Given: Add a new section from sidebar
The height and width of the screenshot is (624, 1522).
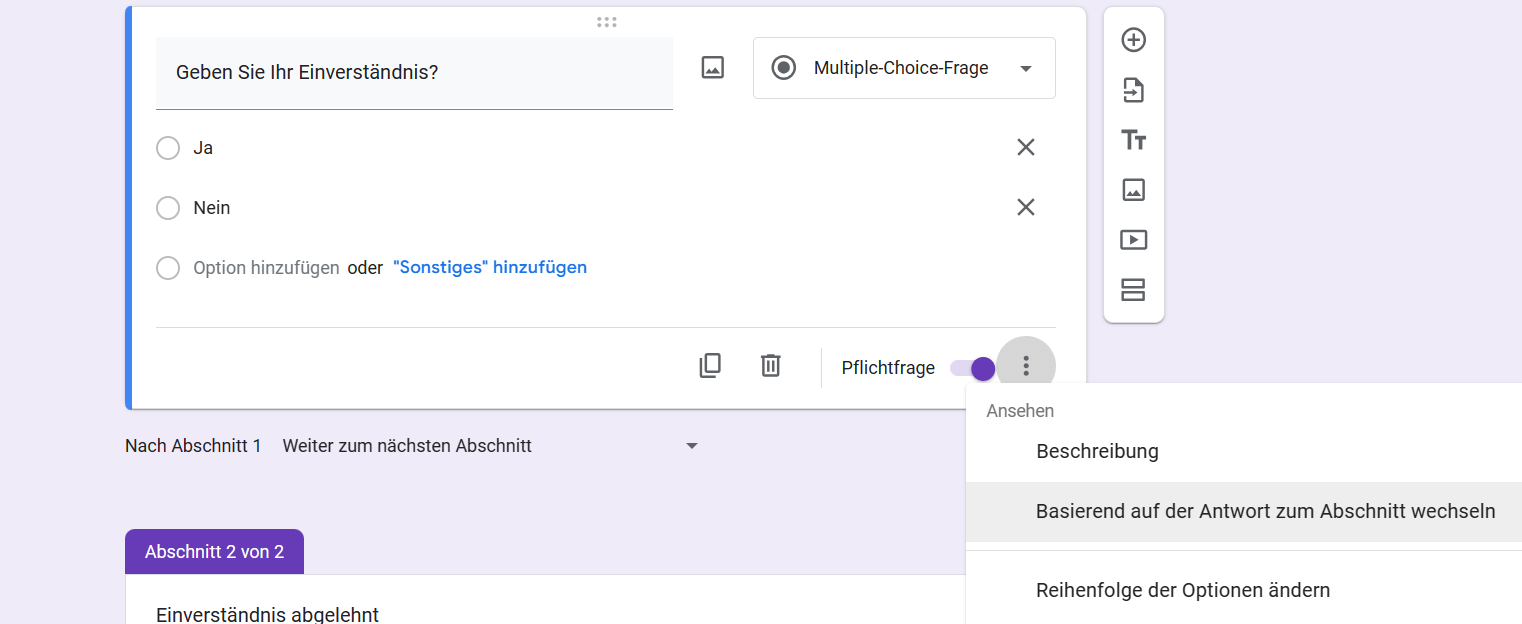Looking at the screenshot, I should 1133,290.
